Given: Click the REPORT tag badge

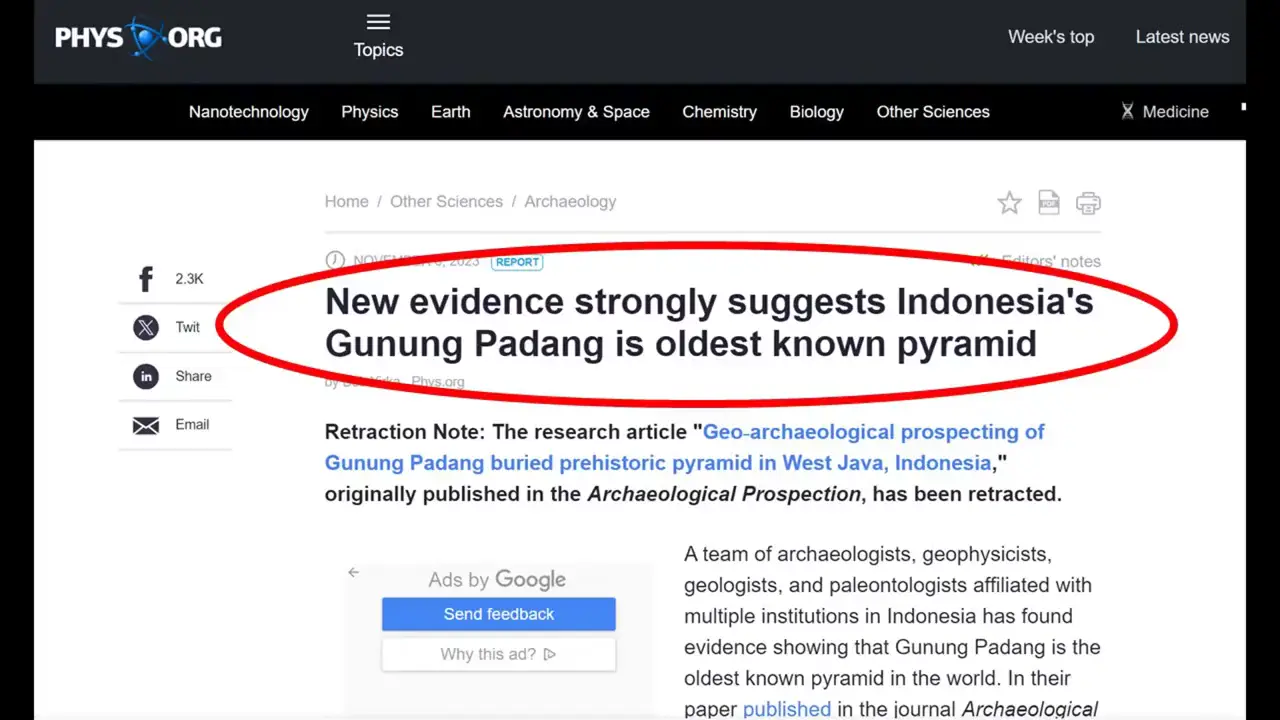Looking at the screenshot, I should (517, 262).
